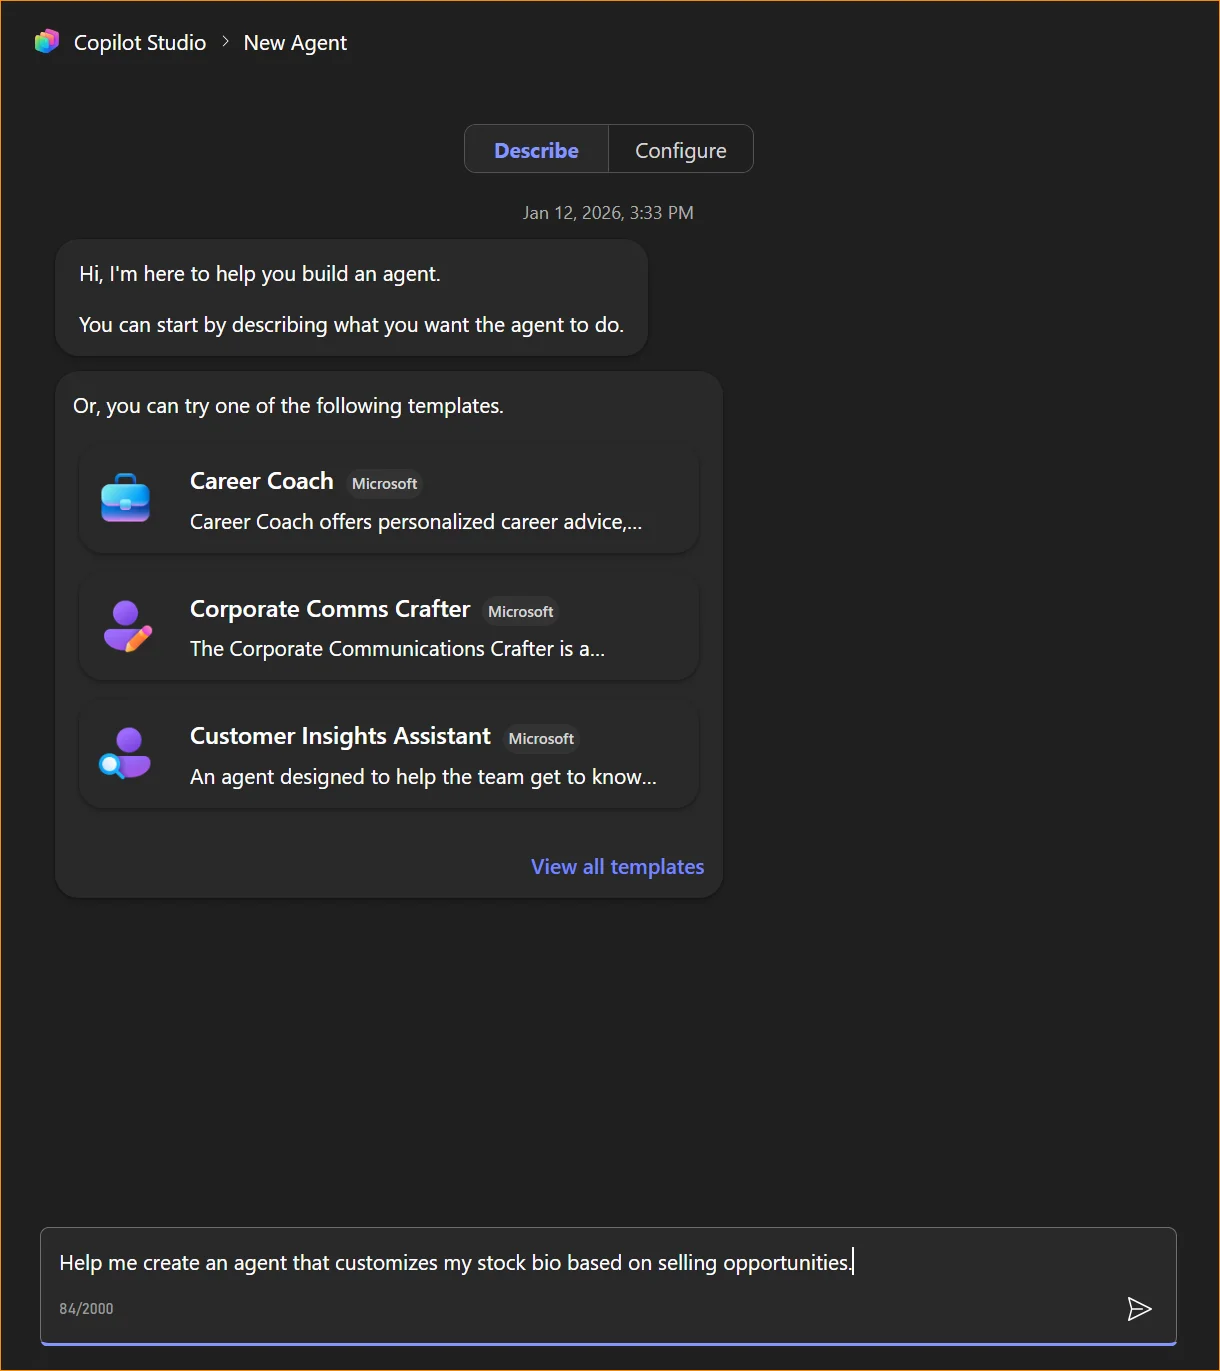
Task: Click the 84/2000 character counter
Action: coord(86,1307)
